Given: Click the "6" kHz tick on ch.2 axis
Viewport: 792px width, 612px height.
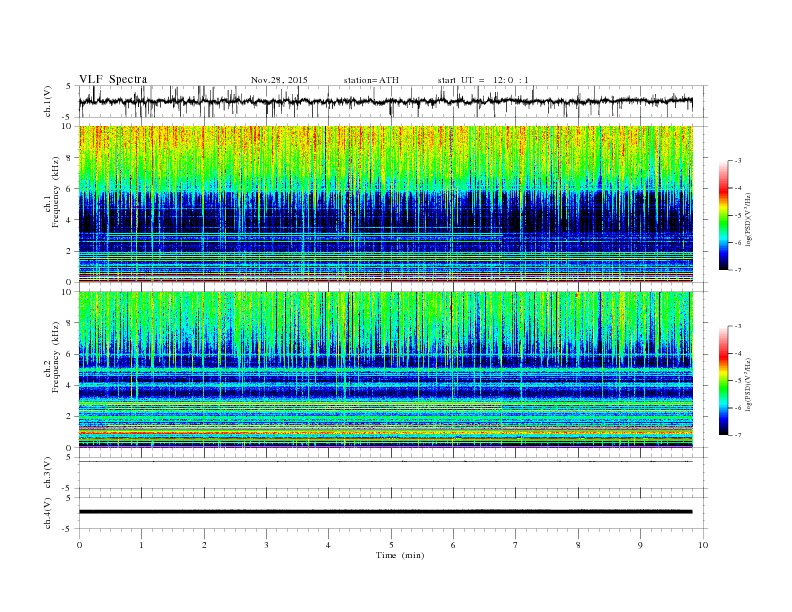Looking at the screenshot, I should (x=70, y=354).
